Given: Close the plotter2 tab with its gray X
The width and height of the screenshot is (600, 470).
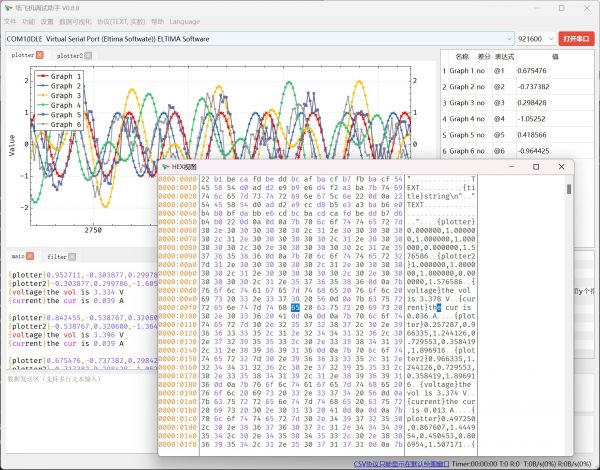Looking at the screenshot, I should point(88,56).
